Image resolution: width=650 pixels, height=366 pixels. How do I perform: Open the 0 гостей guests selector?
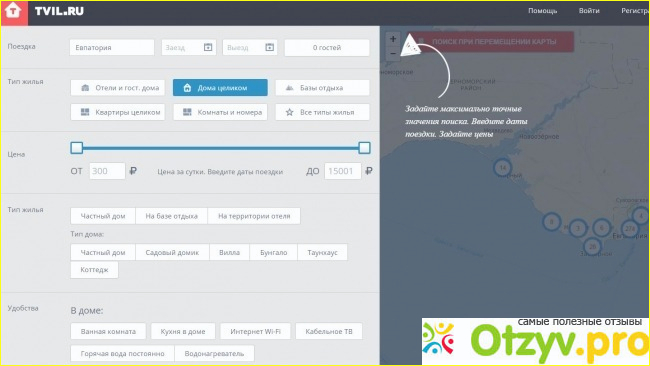point(327,48)
